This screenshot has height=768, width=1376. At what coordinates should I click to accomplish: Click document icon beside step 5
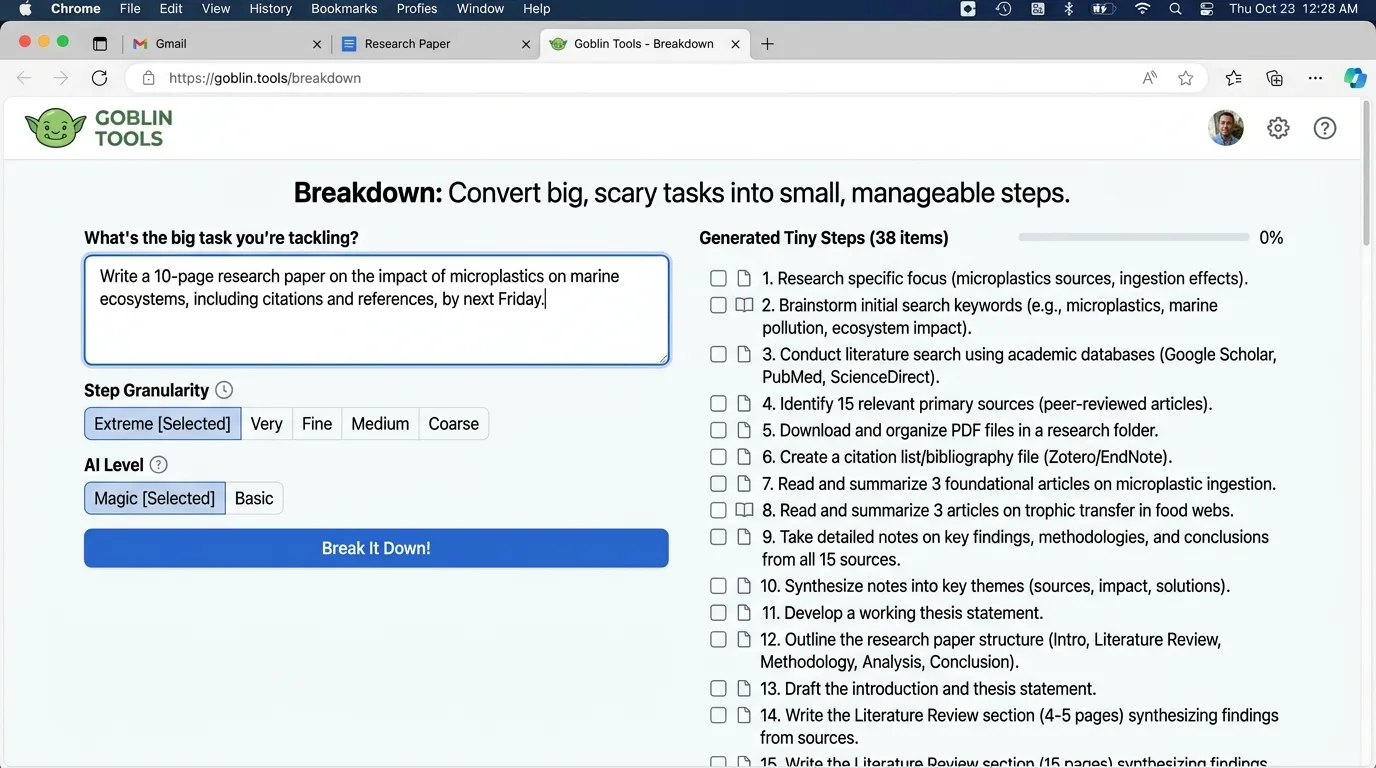(x=744, y=430)
